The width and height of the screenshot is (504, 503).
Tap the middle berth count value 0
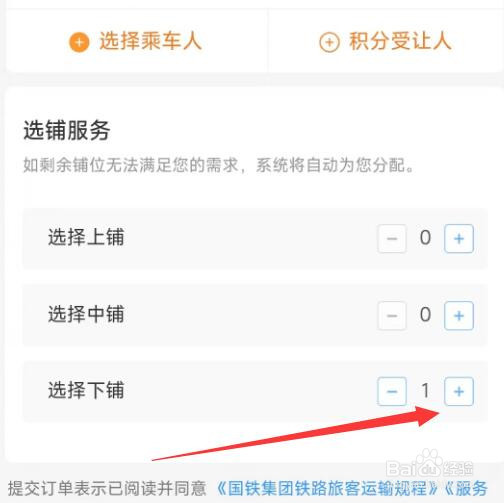click(425, 315)
